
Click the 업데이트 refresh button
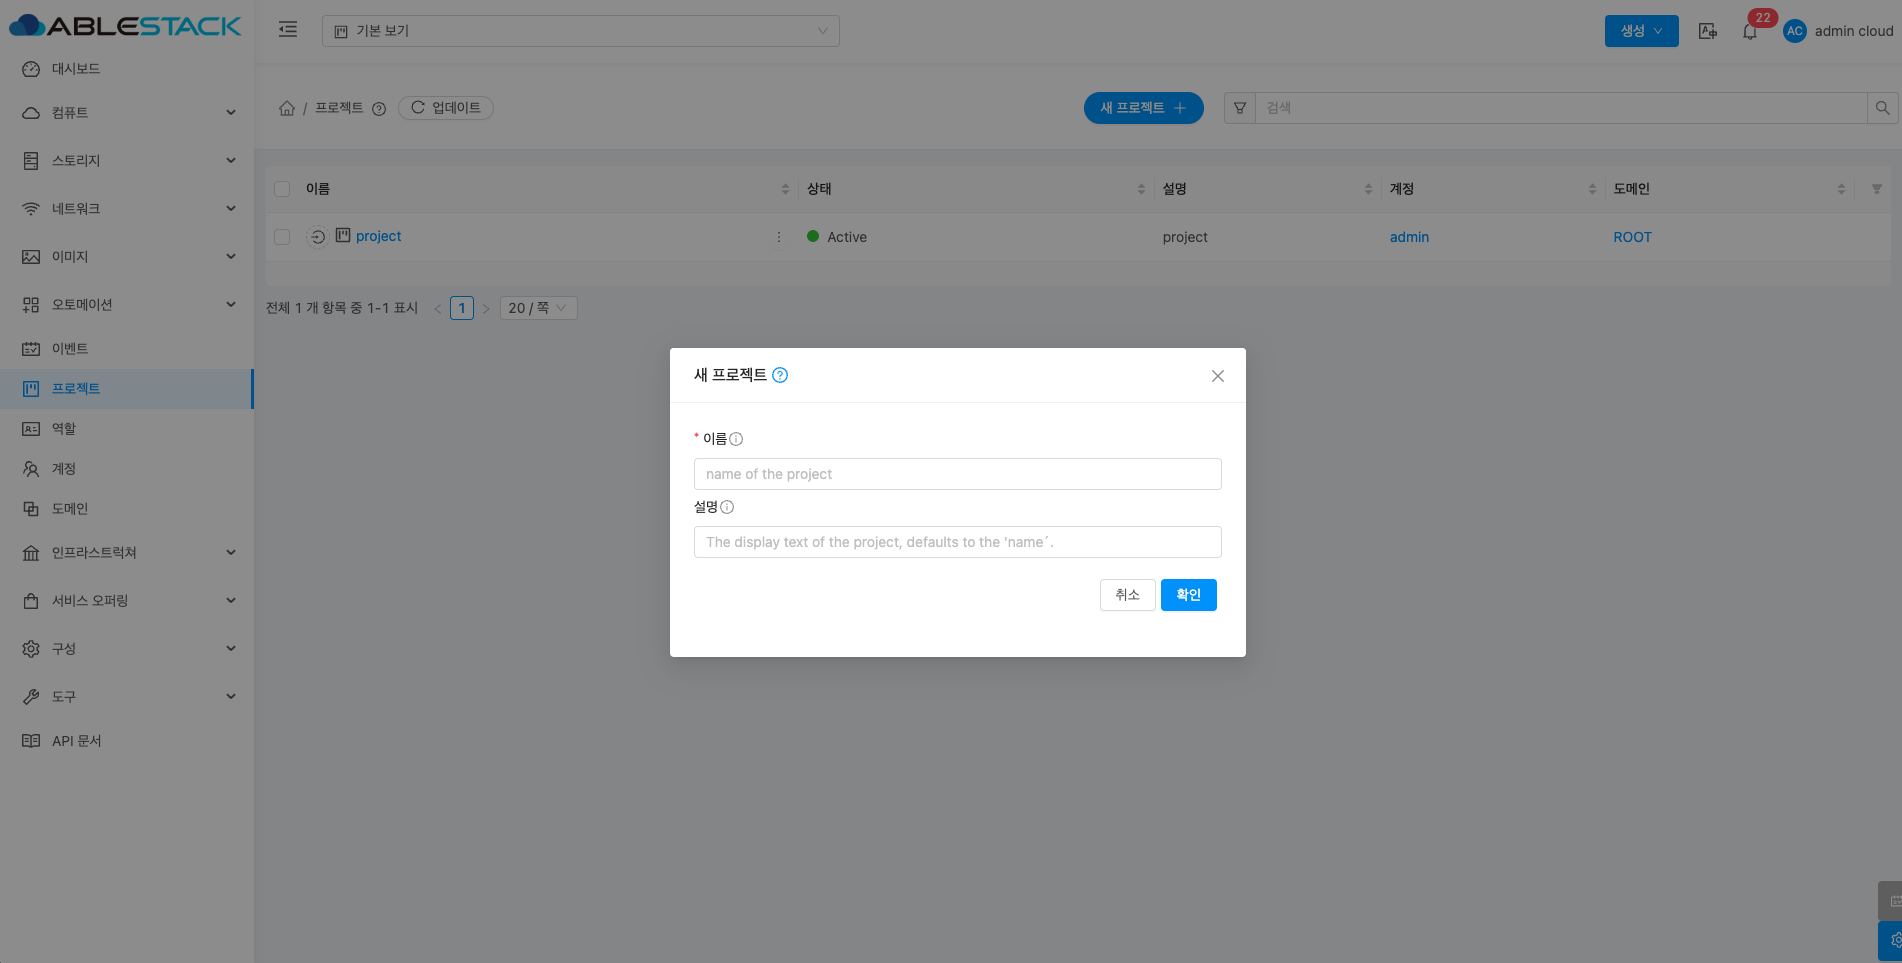(x=446, y=108)
